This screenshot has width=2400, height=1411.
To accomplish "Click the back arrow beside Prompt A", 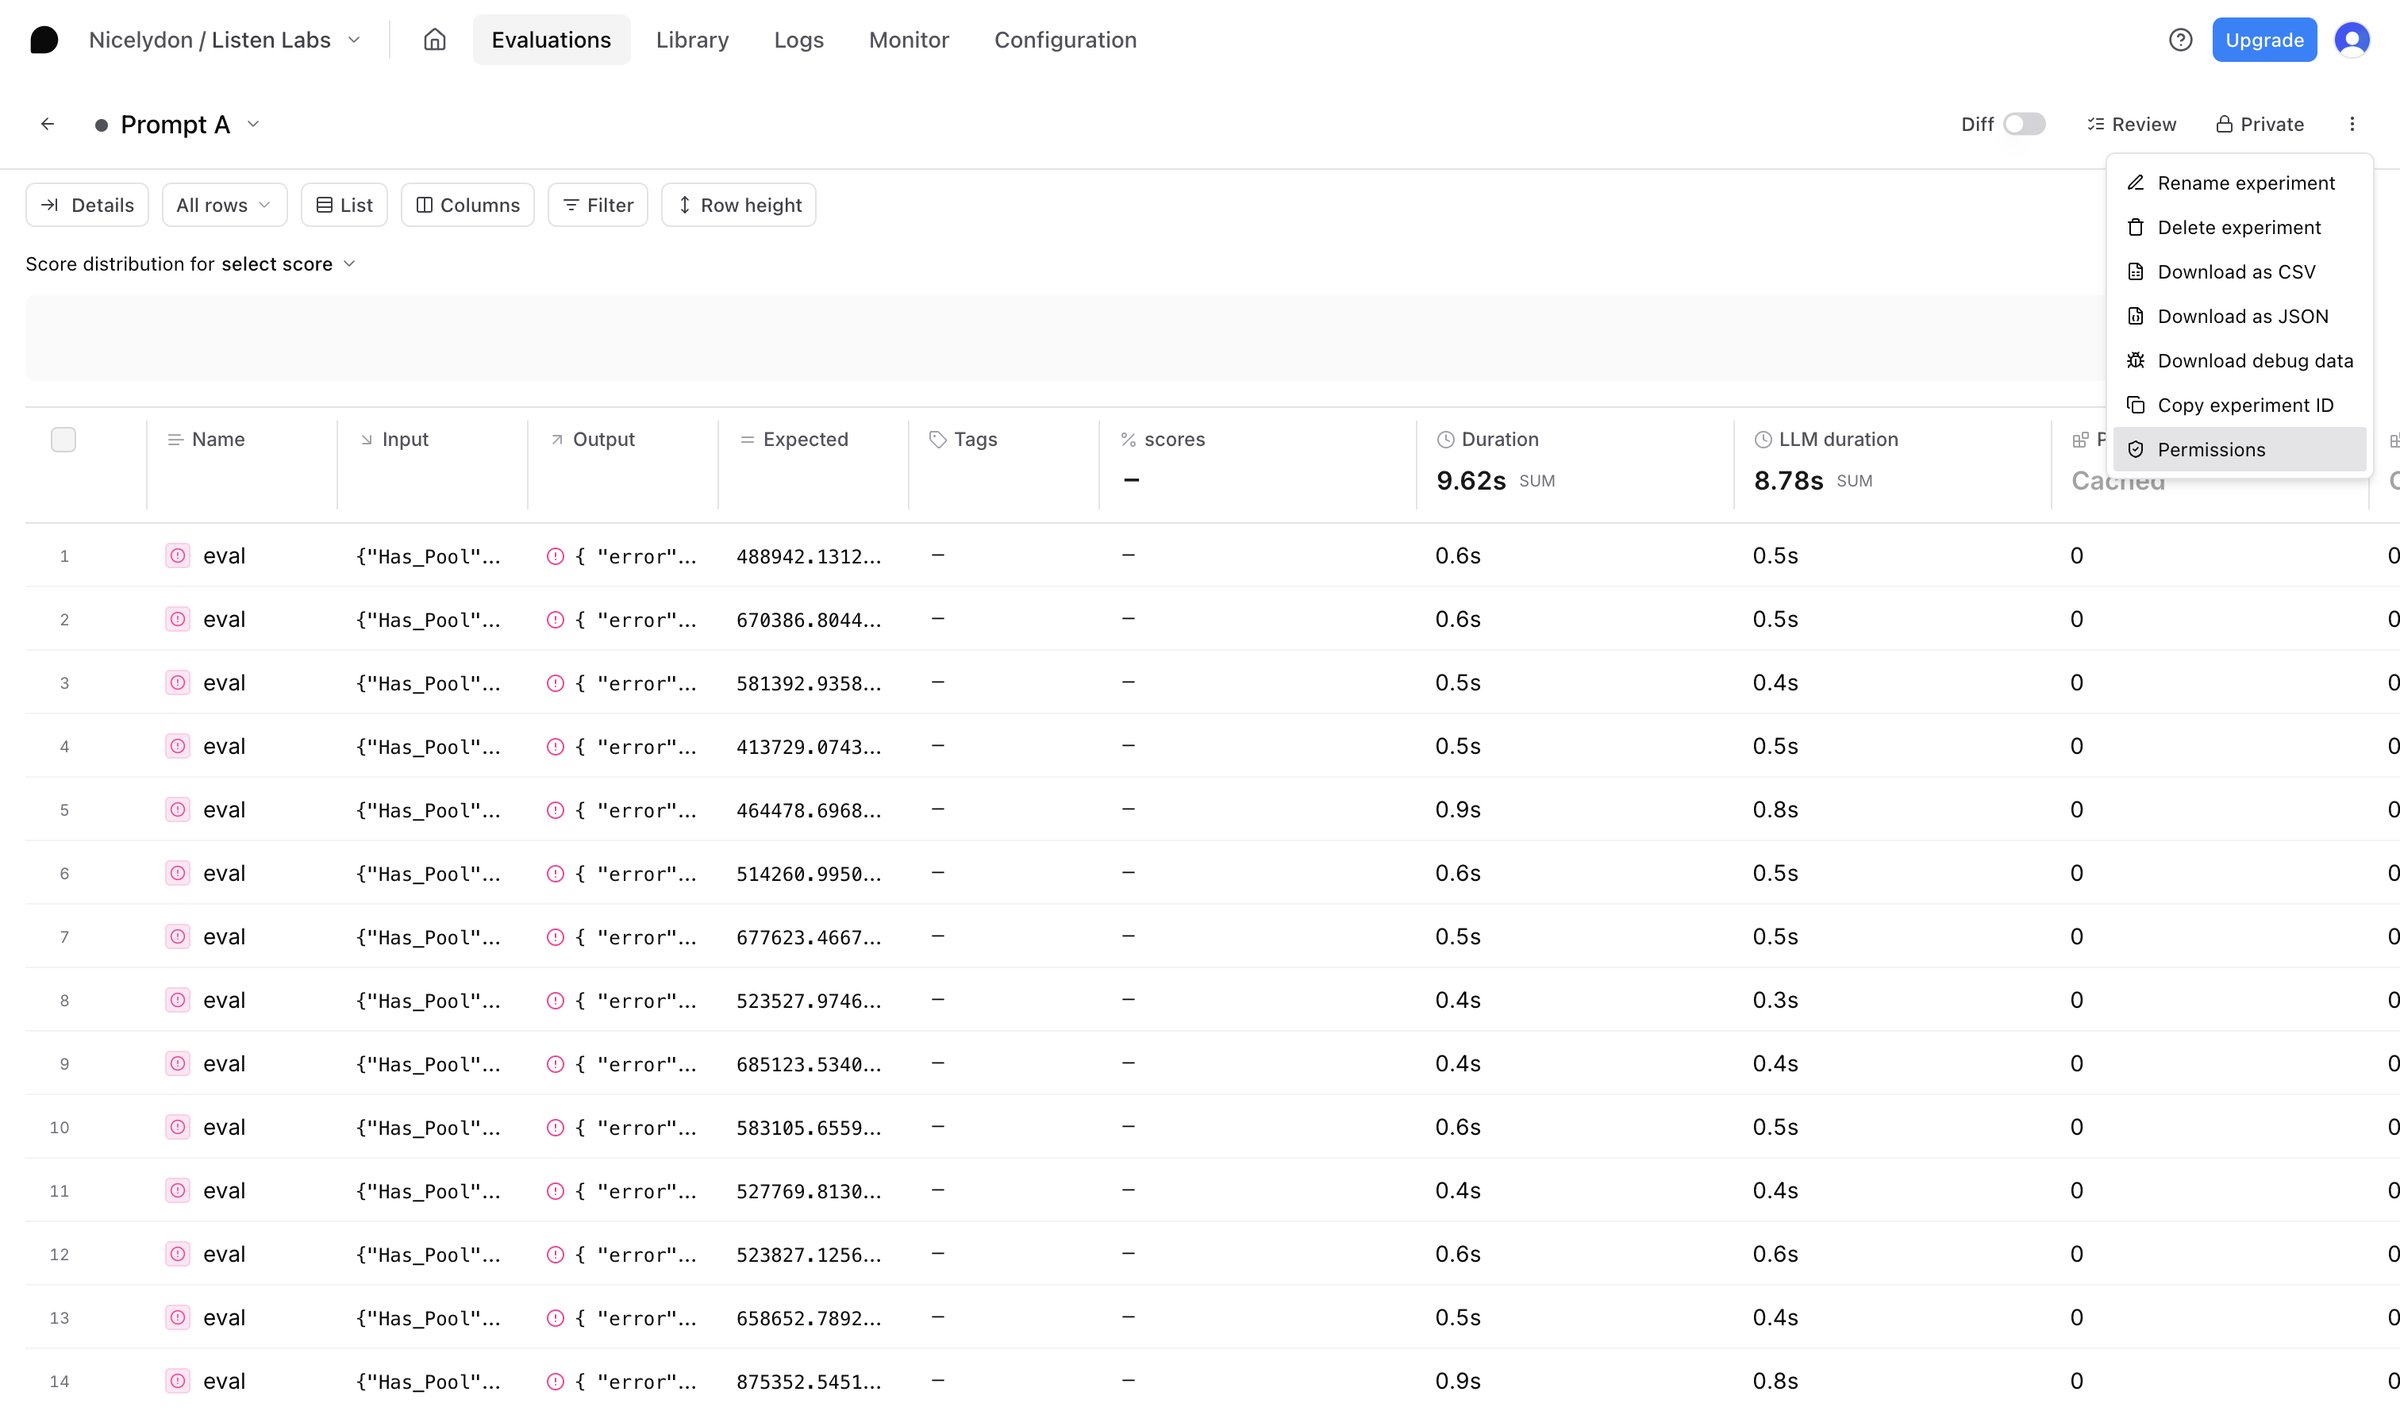I will [47, 124].
